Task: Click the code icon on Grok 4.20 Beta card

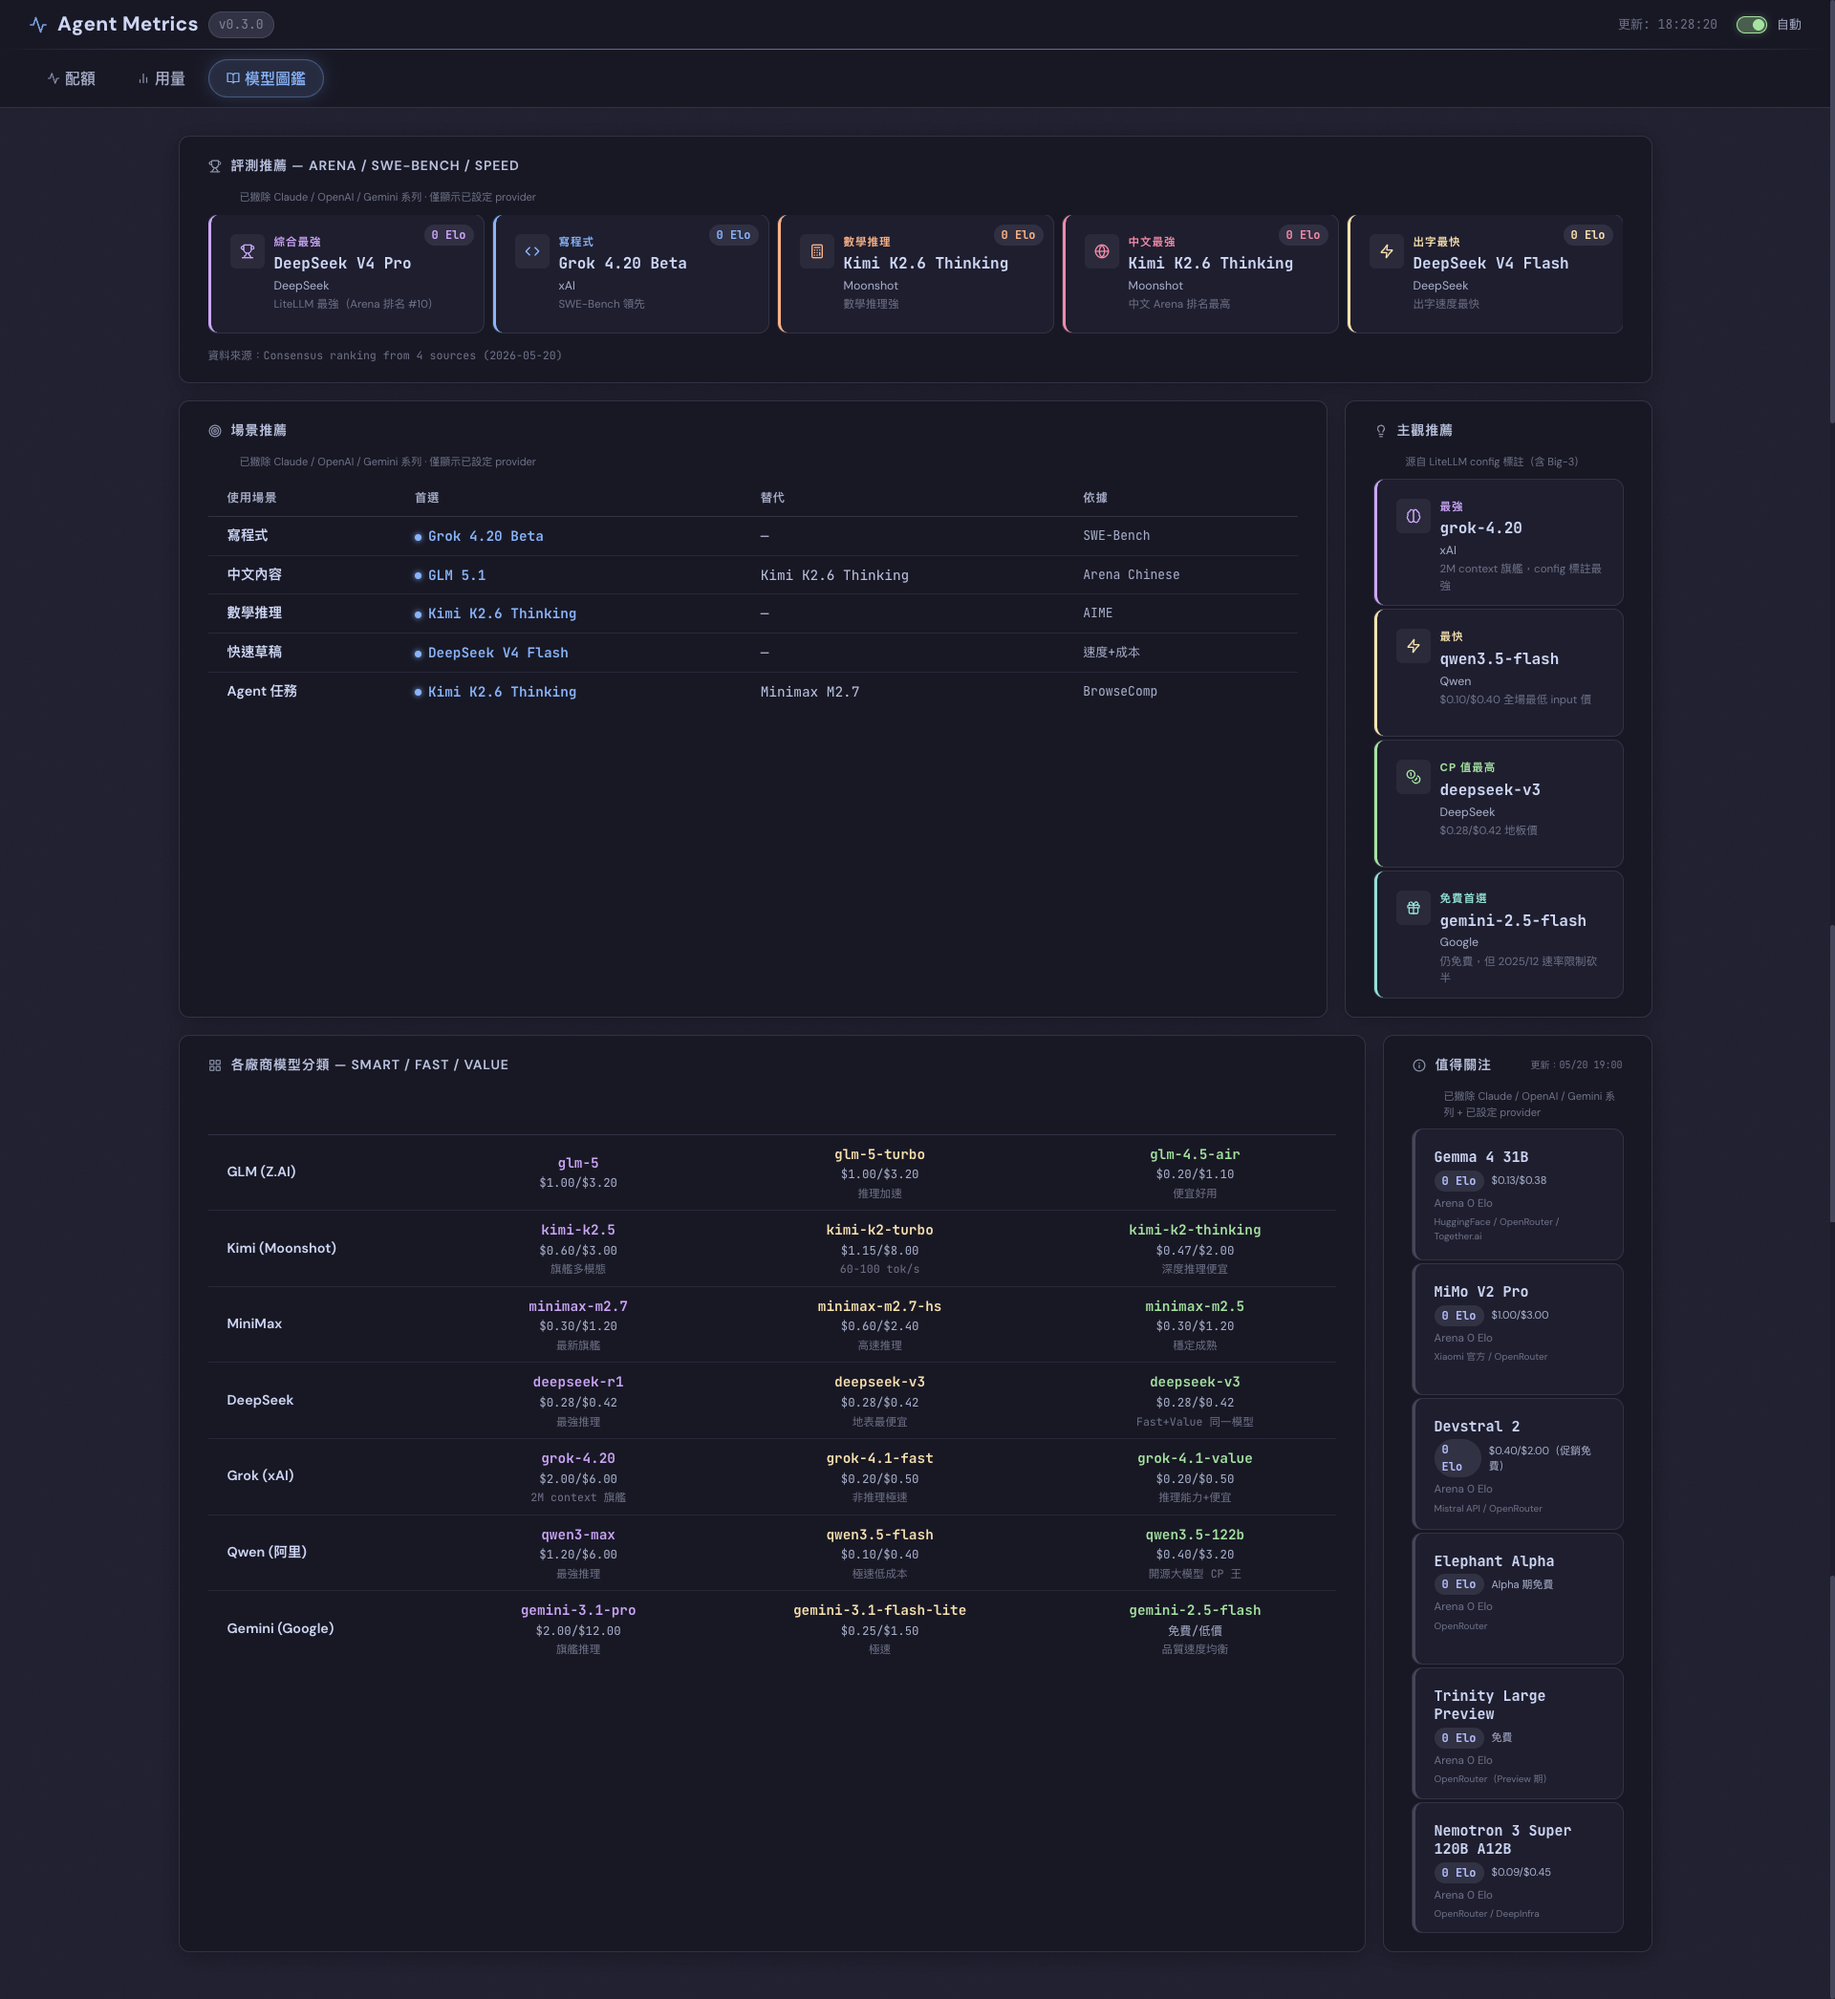Action: click(532, 251)
